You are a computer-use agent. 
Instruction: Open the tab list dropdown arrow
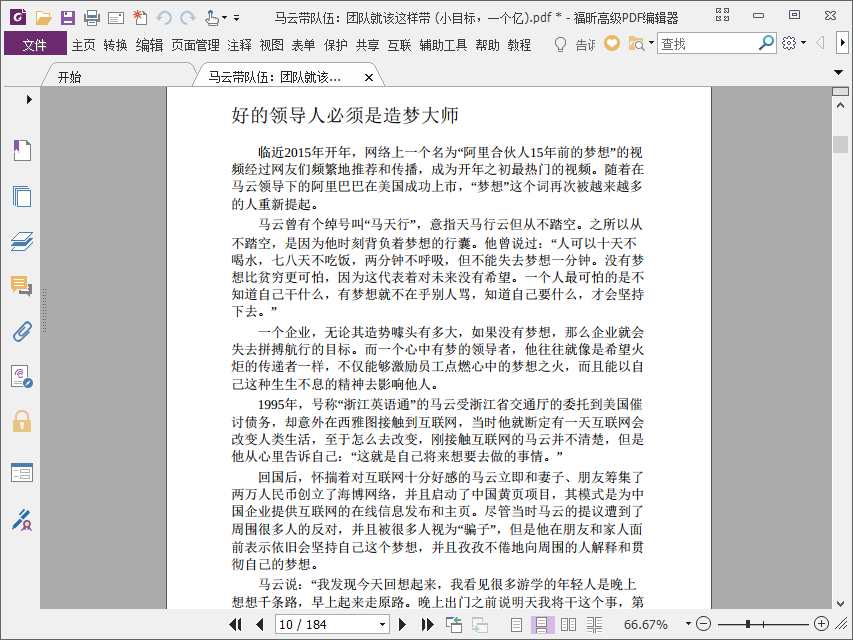(839, 72)
